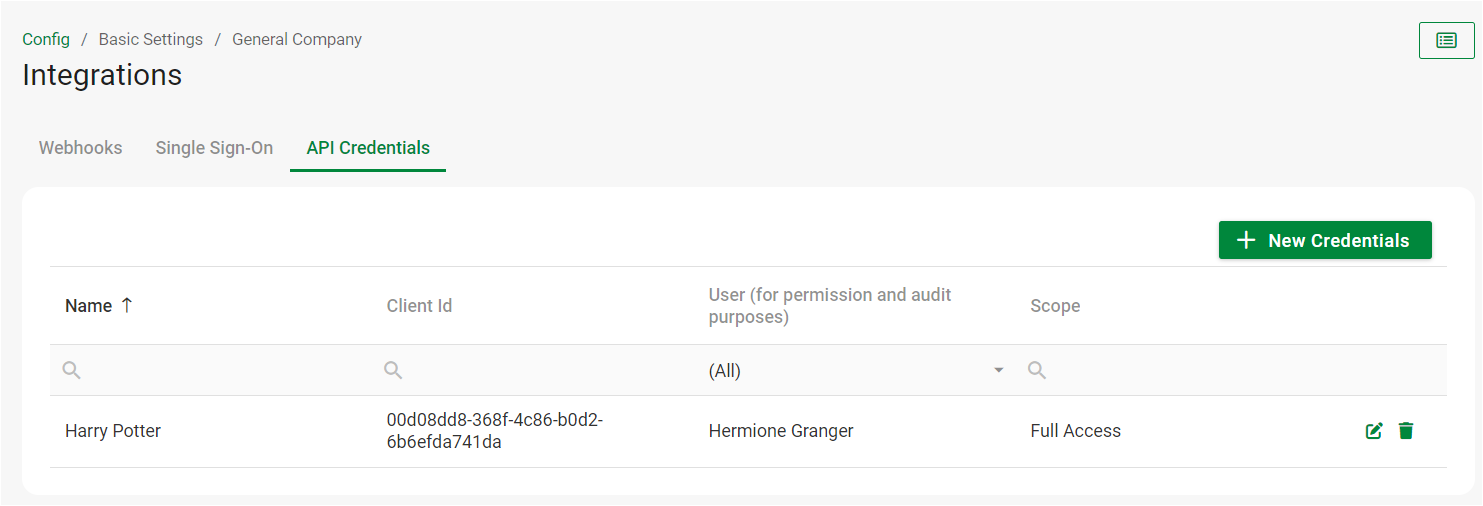The image size is (1483, 506).
Task: Click the Scope filter search icon
Action: (x=1037, y=371)
